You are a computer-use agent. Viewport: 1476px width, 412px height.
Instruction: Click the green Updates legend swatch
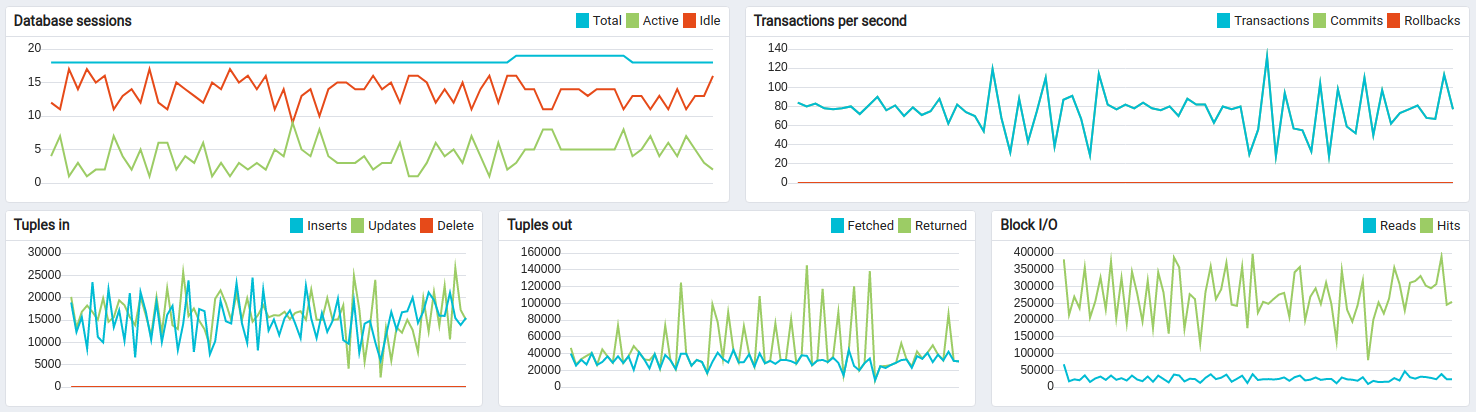[359, 226]
